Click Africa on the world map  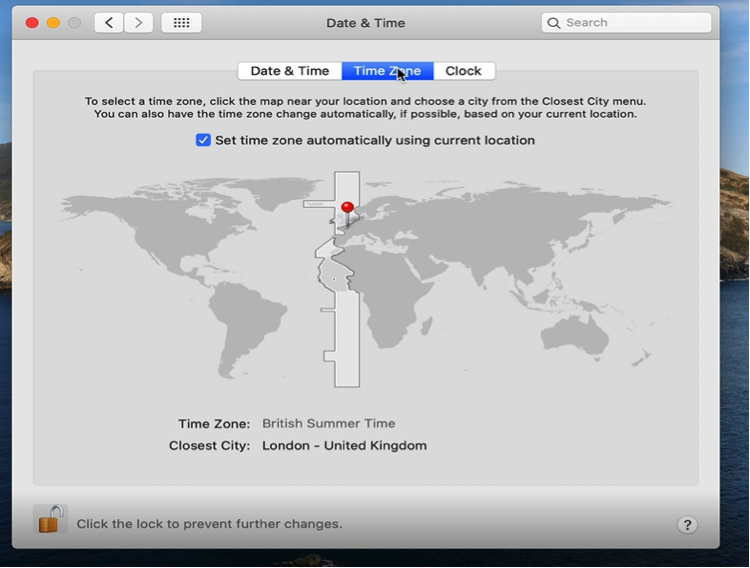385,290
